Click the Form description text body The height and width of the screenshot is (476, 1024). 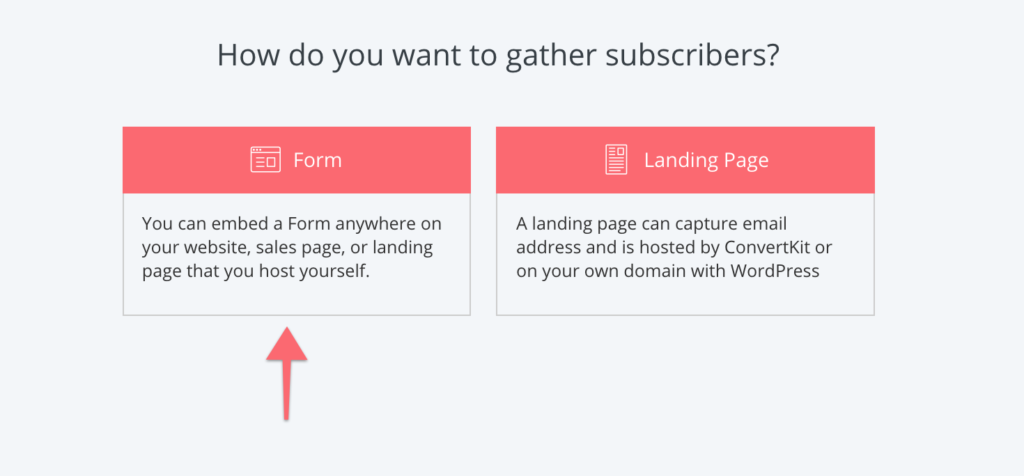[x=292, y=247]
